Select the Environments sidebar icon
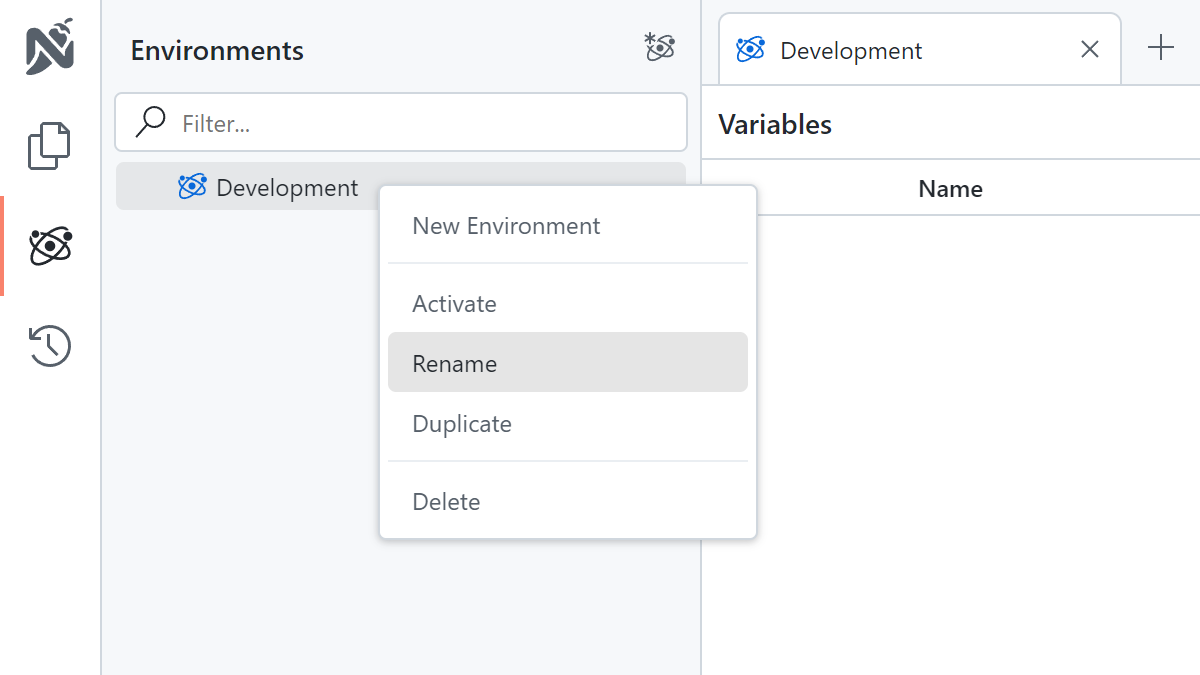The height and width of the screenshot is (675, 1200). 50,246
